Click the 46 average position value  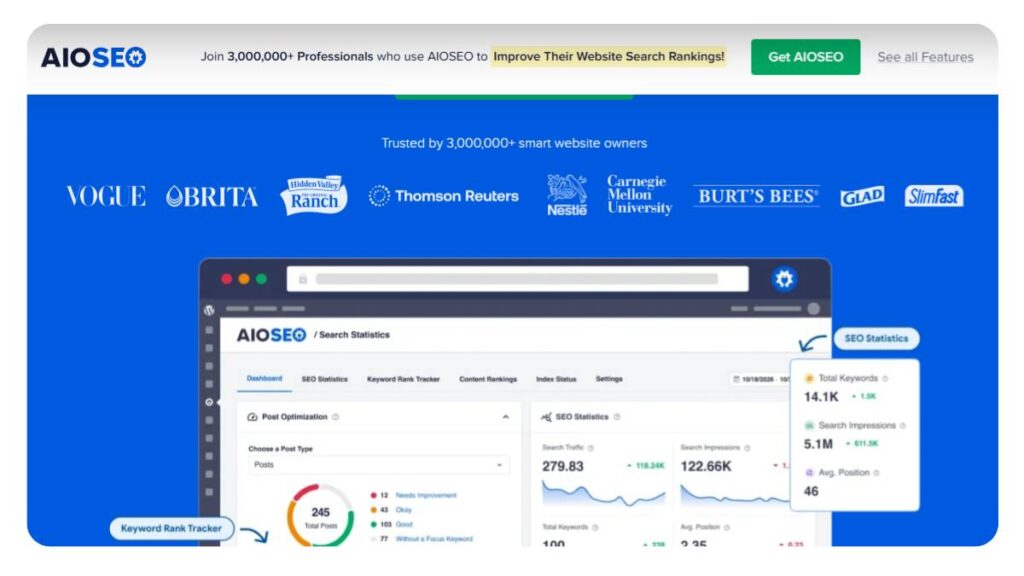[x=811, y=491]
